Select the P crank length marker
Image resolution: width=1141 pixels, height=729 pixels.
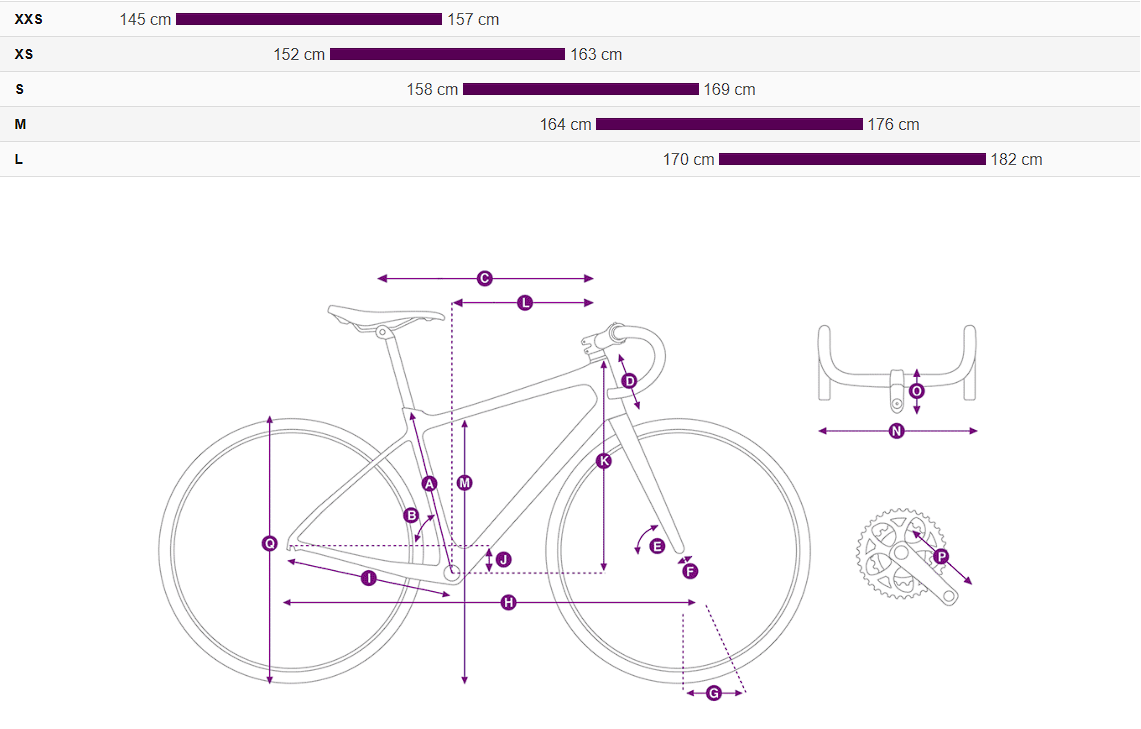(940, 556)
